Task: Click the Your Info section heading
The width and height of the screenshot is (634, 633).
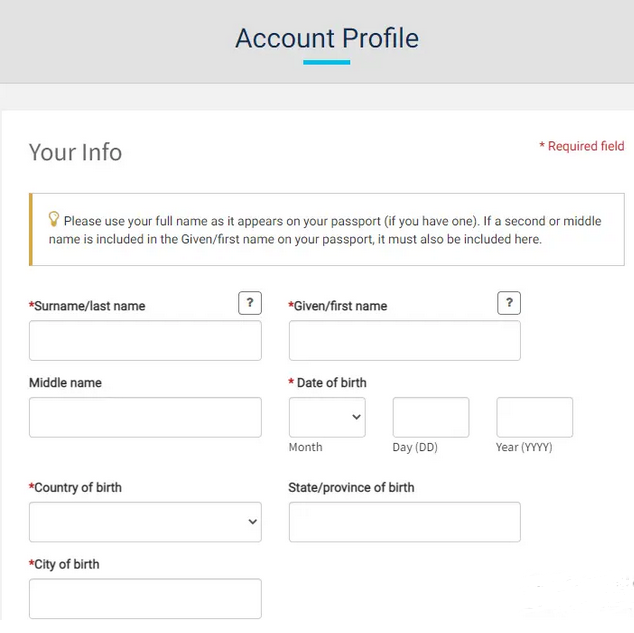Action: [x=75, y=152]
